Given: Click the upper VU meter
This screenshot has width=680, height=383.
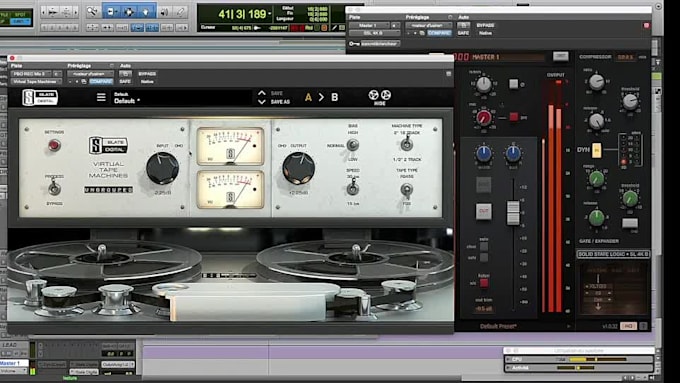Looking at the screenshot, I should (x=230, y=146).
